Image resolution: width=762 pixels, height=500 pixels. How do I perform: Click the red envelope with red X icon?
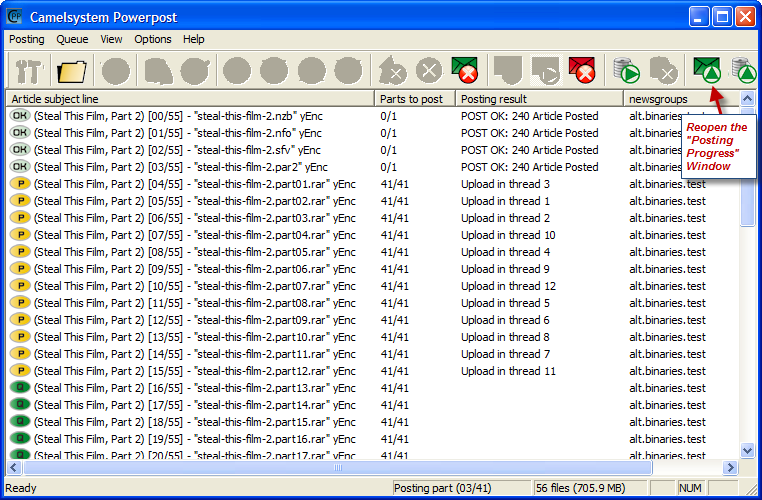[x=582, y=70]
